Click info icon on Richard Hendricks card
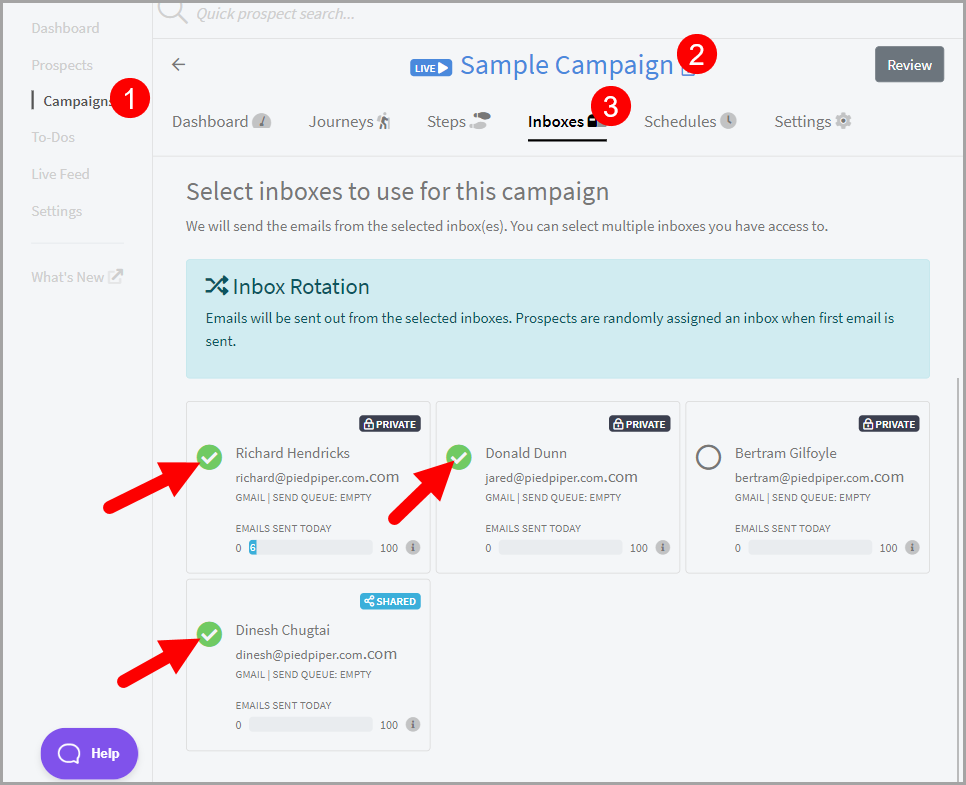 pyautogui.click(x=413, y=548)
